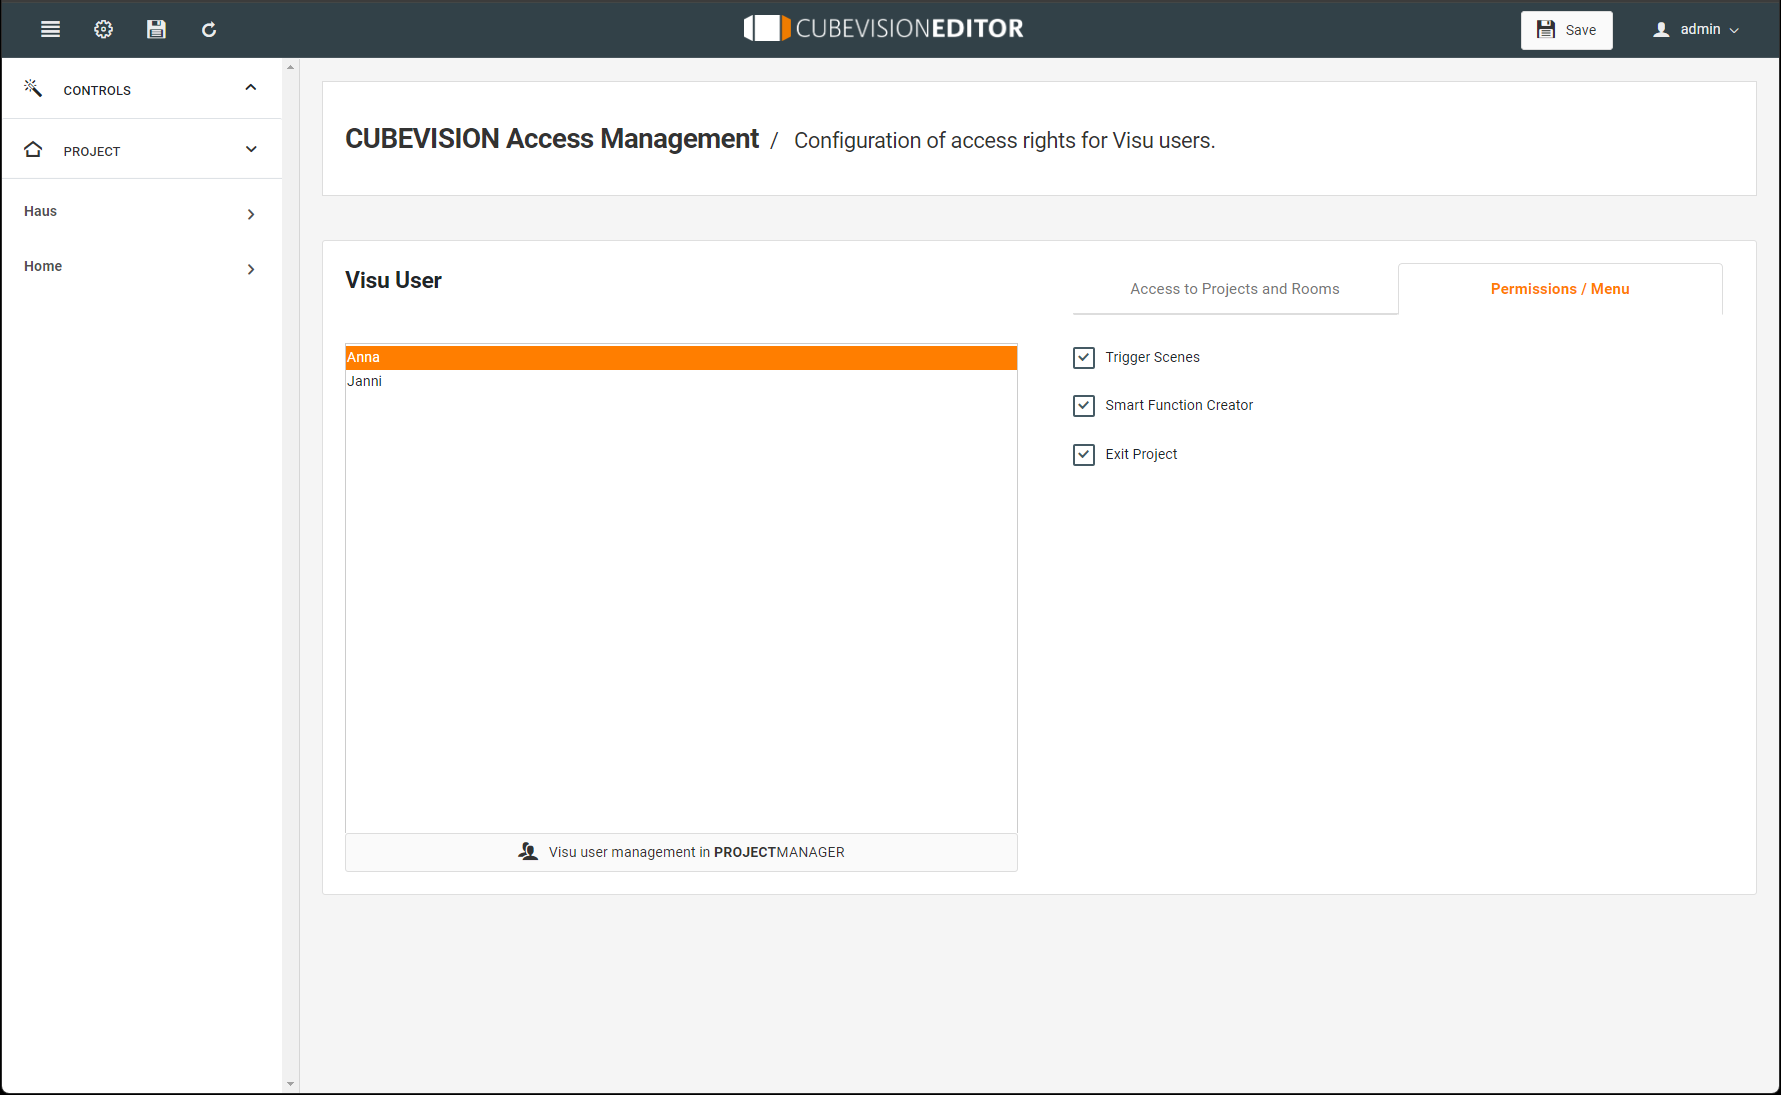Viewport: 1781px width, 1095px height.
Task: Select the Permissions / Menu tab
Action: click(x=1560, y=289)
